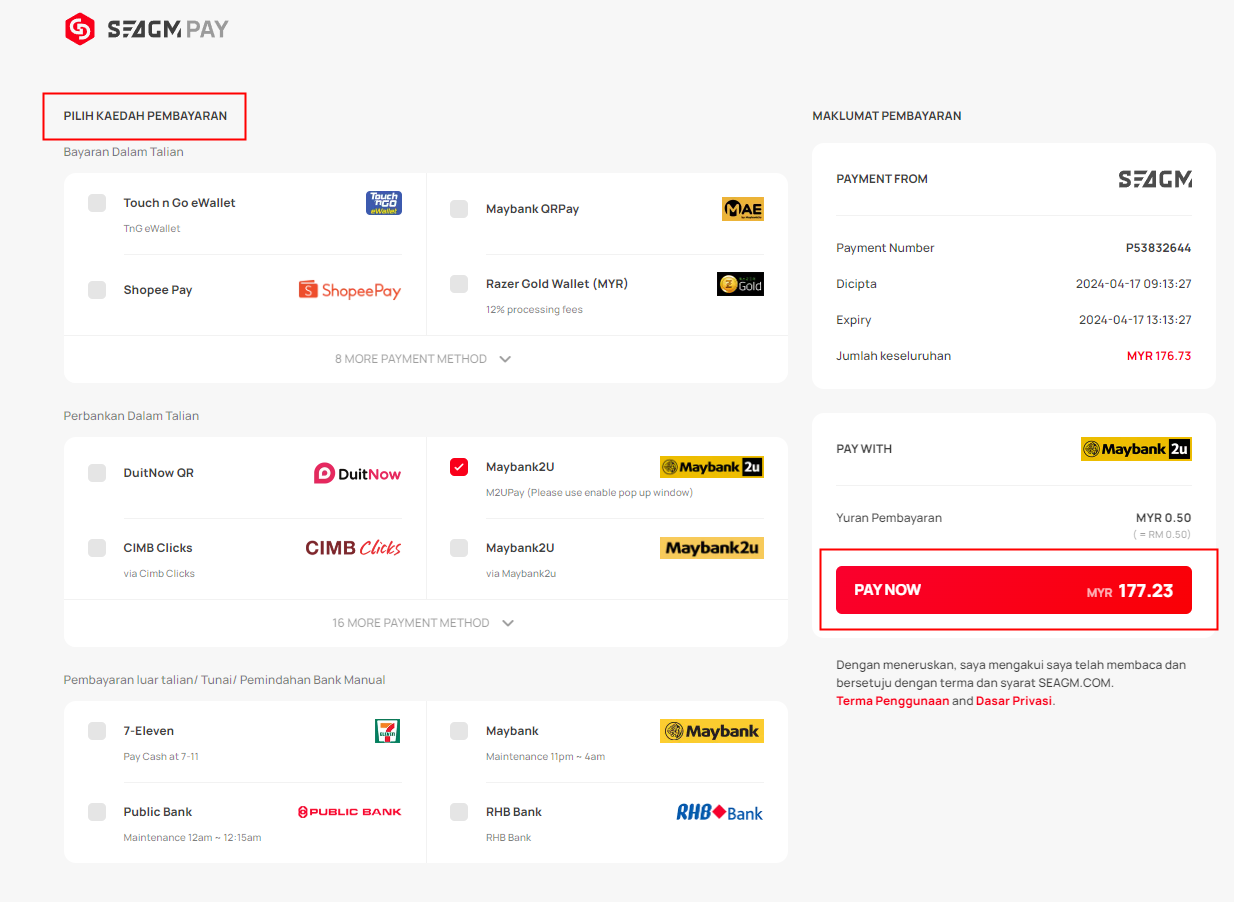Image resolution: width=1234 pixels, height=902 pixels.
Task: Tick the Maybank bank transfer checkbox
Action: (459, 731)
